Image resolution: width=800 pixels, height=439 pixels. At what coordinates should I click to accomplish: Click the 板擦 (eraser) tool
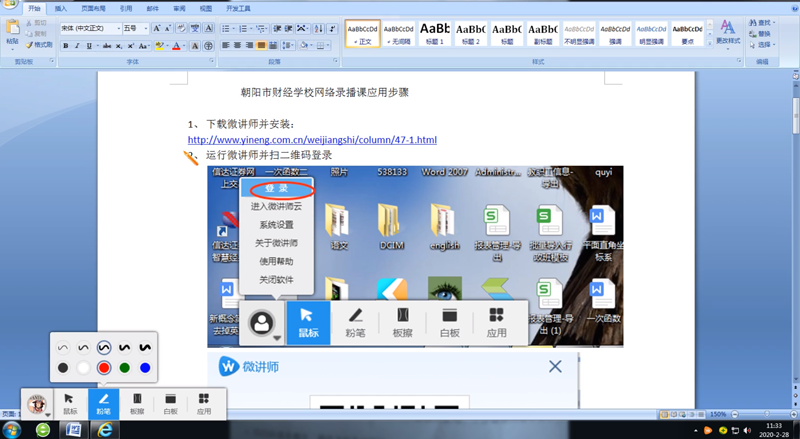[137, 402]
